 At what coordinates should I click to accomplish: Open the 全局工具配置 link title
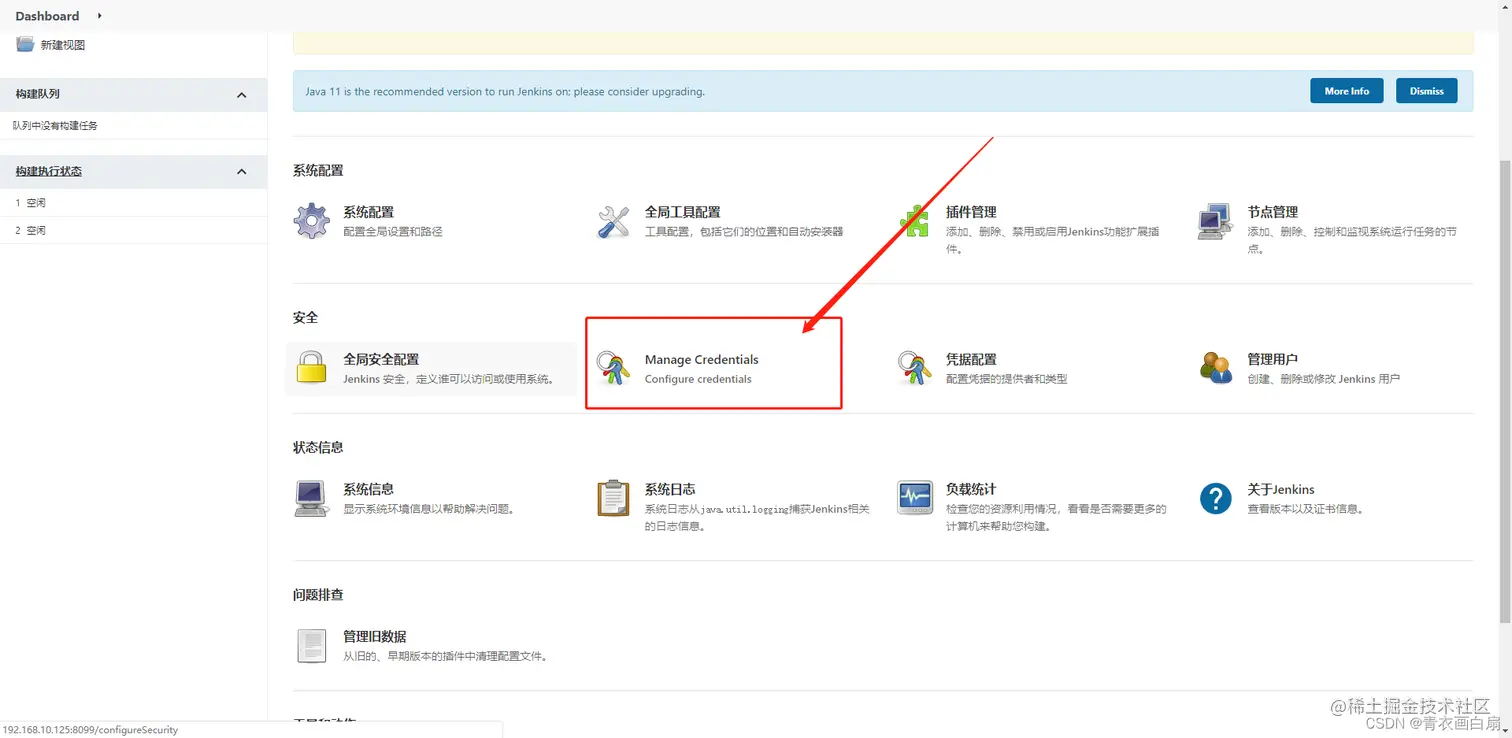point(682,212)
